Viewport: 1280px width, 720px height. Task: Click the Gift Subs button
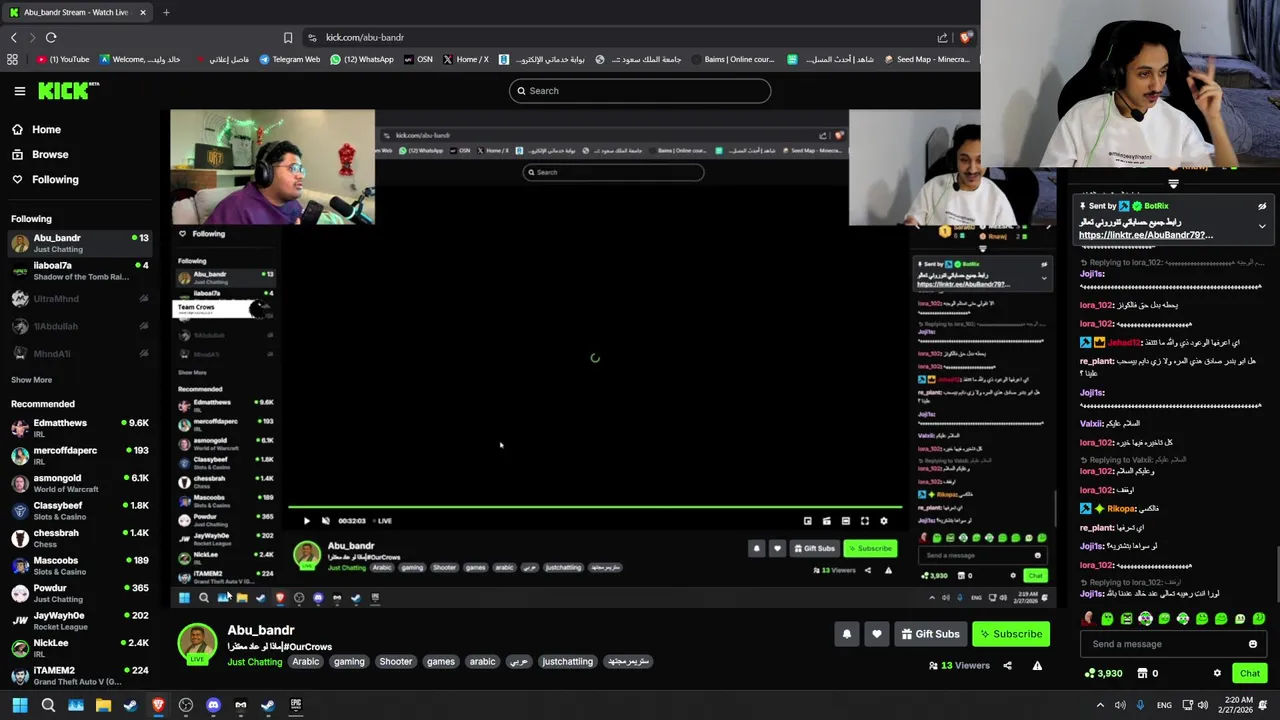(930, 634)
